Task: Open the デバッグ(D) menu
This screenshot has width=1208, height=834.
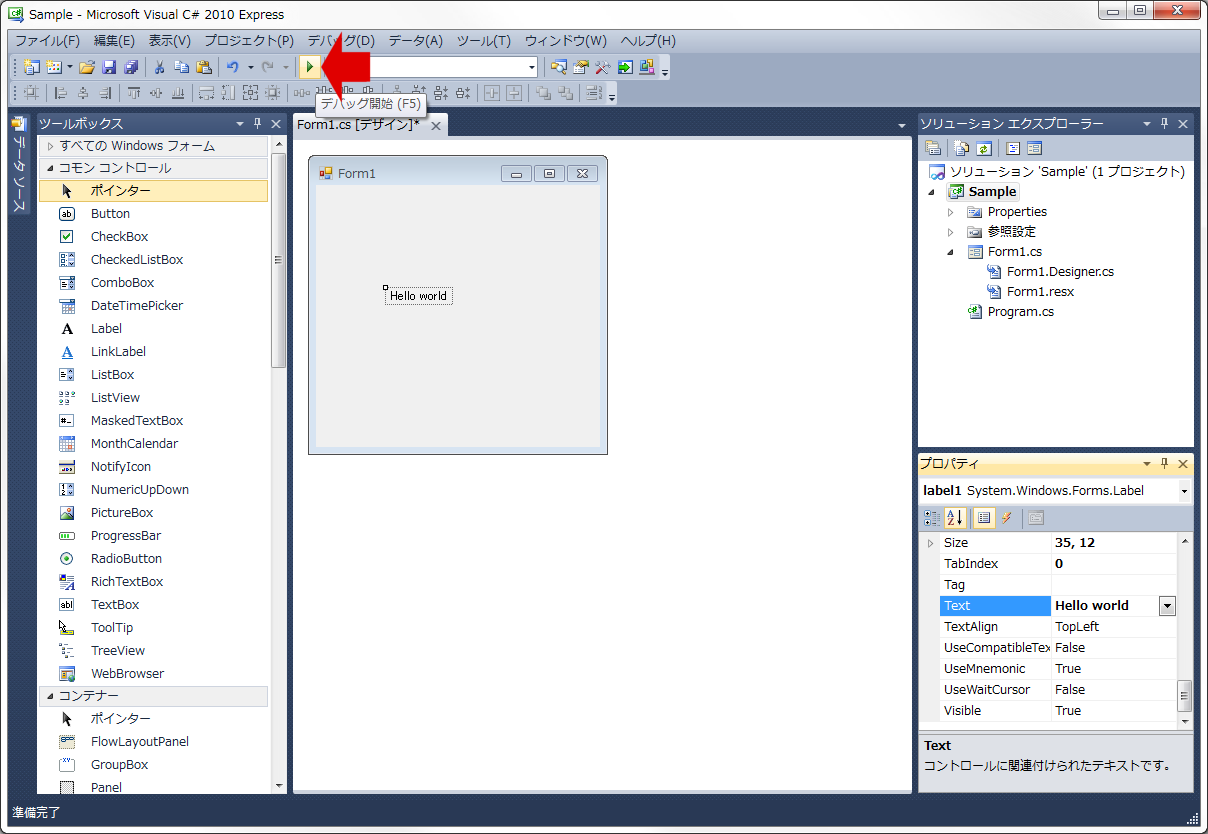Action: click(340, 41)
